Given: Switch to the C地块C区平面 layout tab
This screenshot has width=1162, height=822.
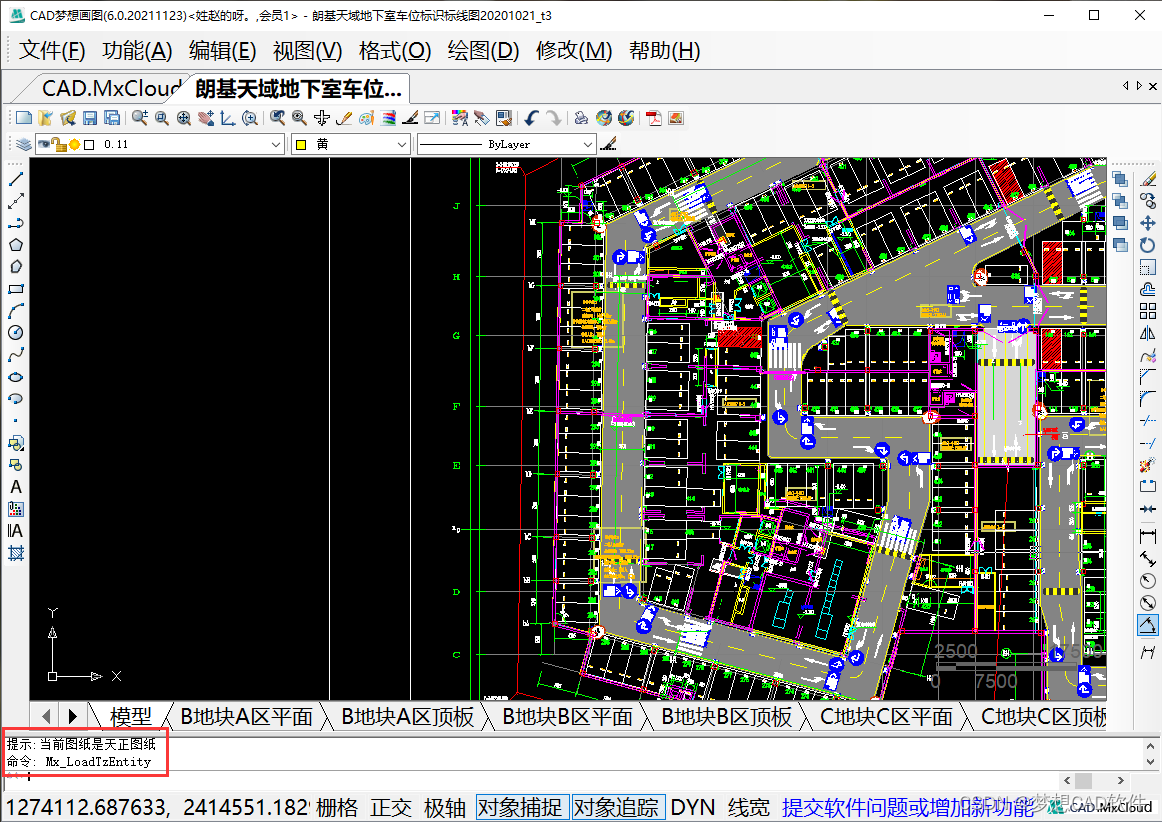Looking at the screenshot, I should [886, 717].
